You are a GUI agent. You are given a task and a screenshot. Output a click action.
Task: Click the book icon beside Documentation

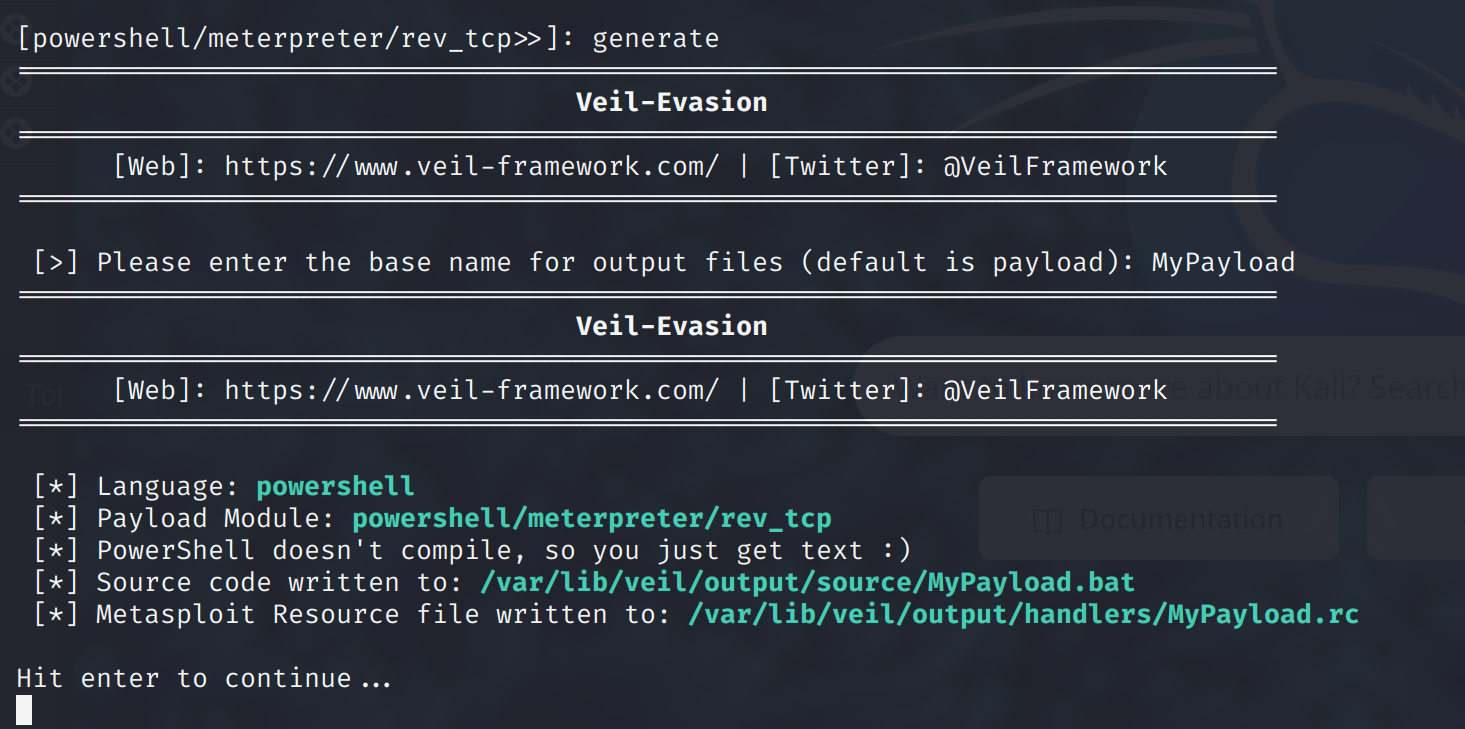coord(1047,520)
